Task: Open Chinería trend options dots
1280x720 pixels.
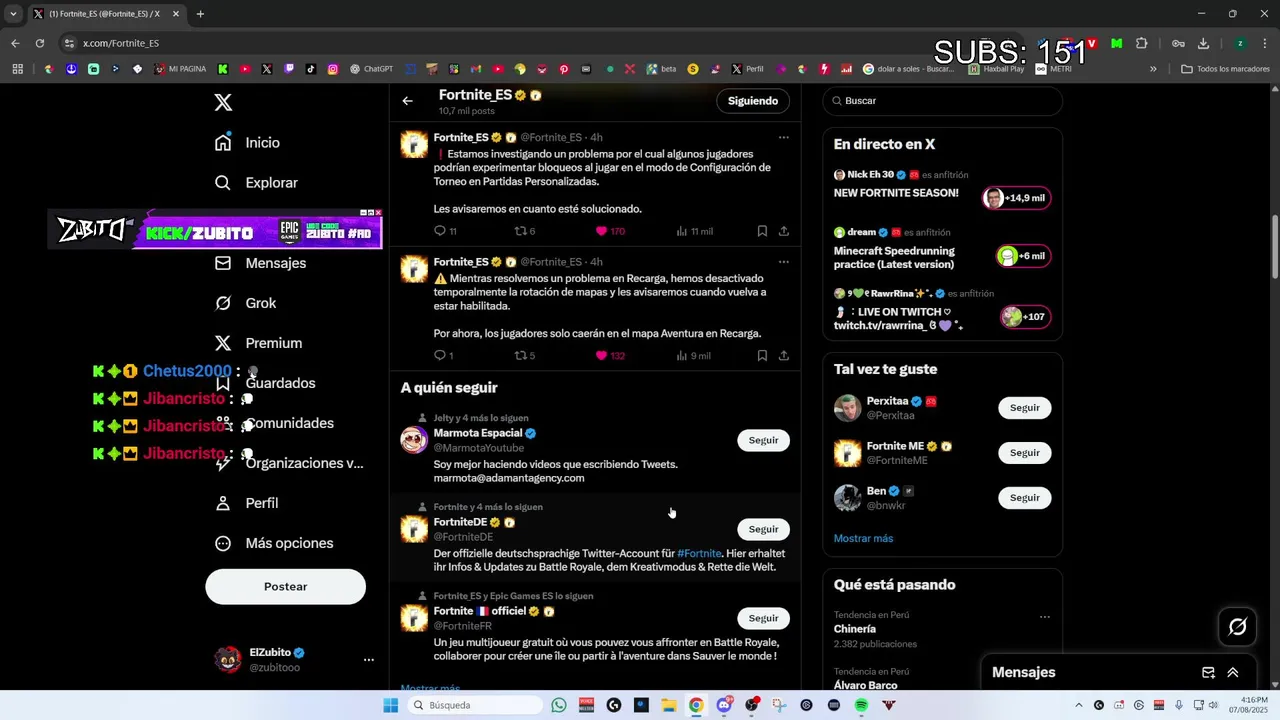Action: pyautogui.click(x=1044, y=617)
